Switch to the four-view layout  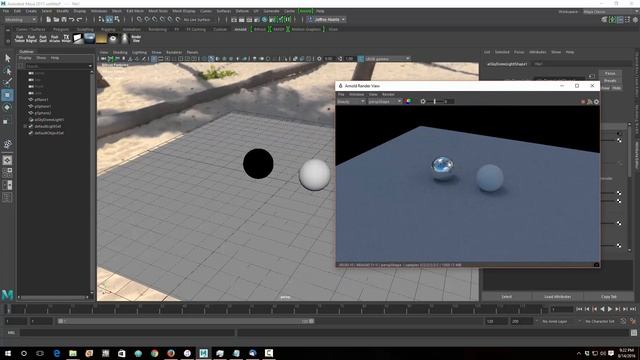[x=7, y=172]
